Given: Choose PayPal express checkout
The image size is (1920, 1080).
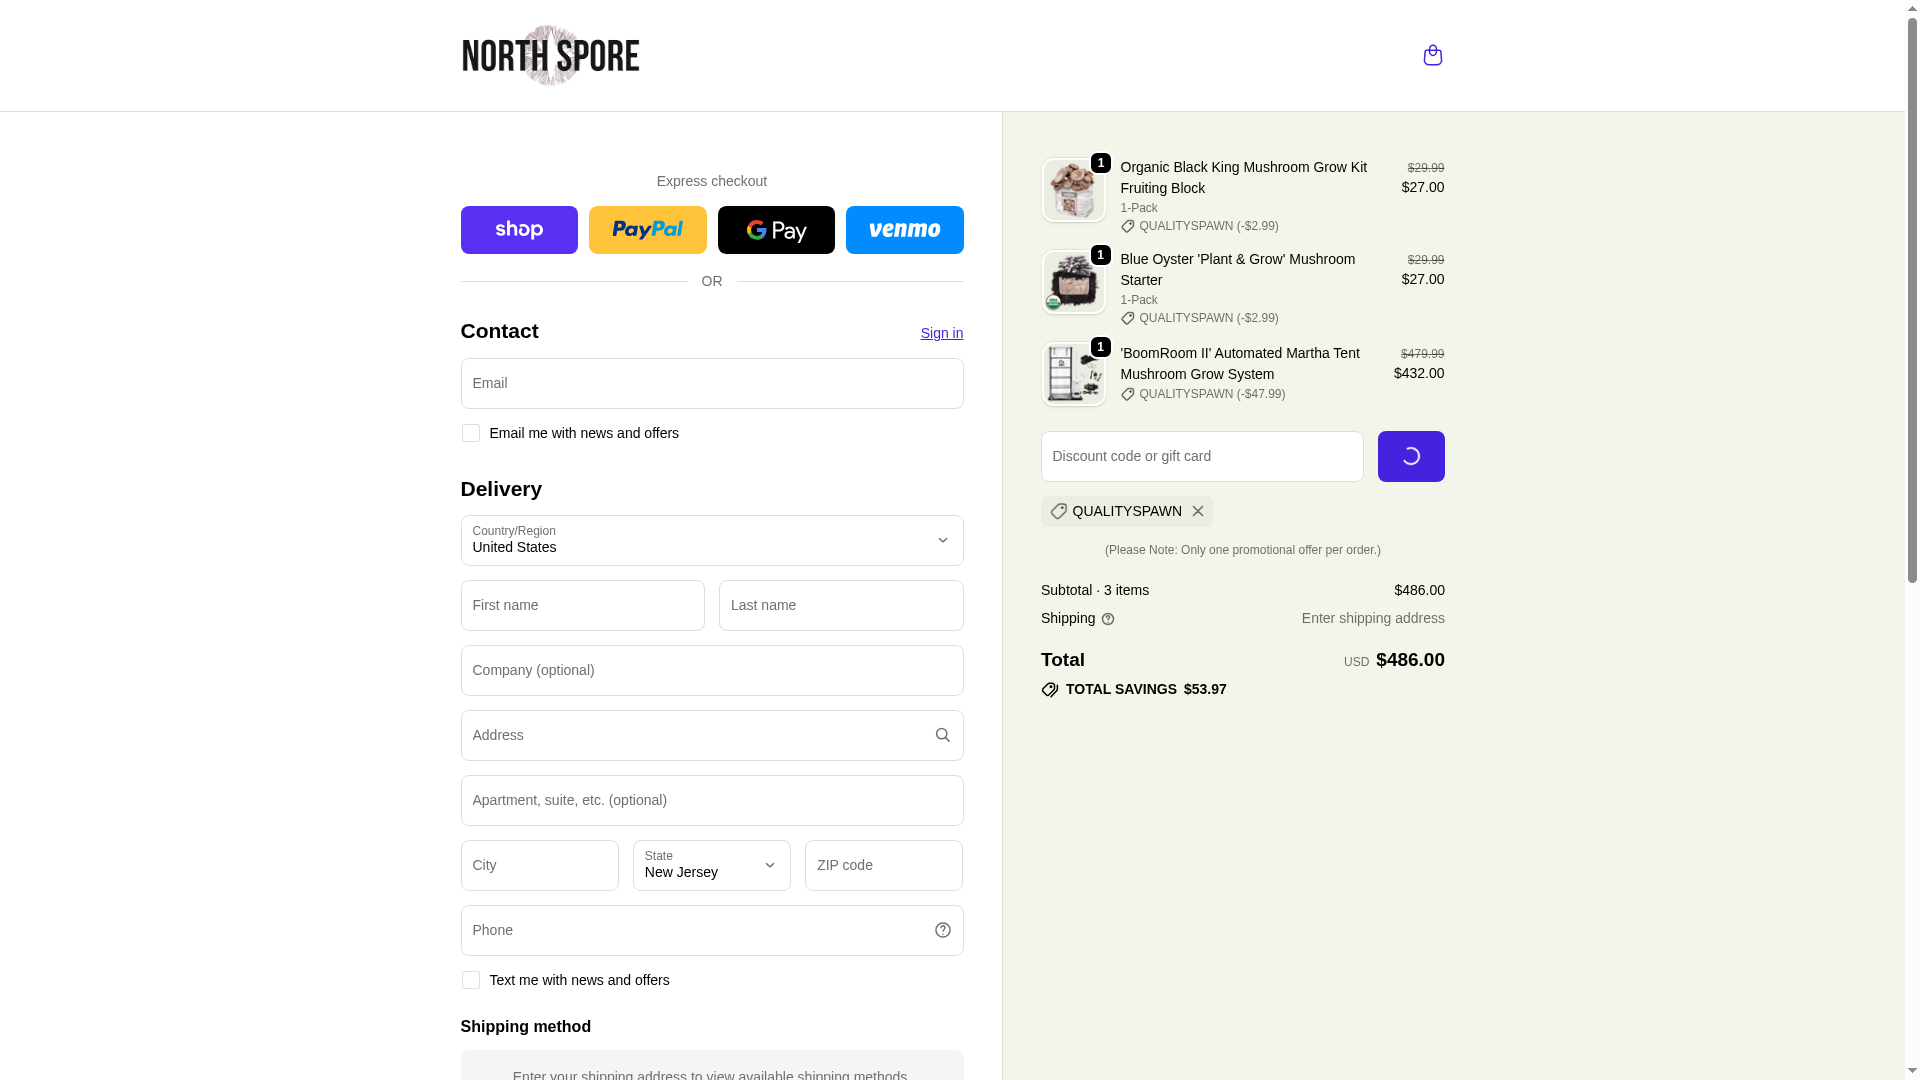Looking at the screenshot, I should click(x=647, y=230).
